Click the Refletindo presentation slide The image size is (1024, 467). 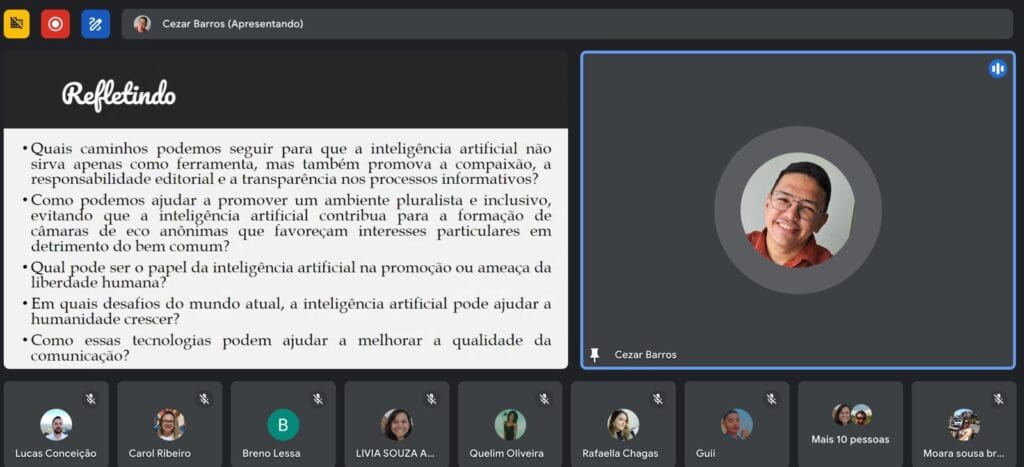285,210
